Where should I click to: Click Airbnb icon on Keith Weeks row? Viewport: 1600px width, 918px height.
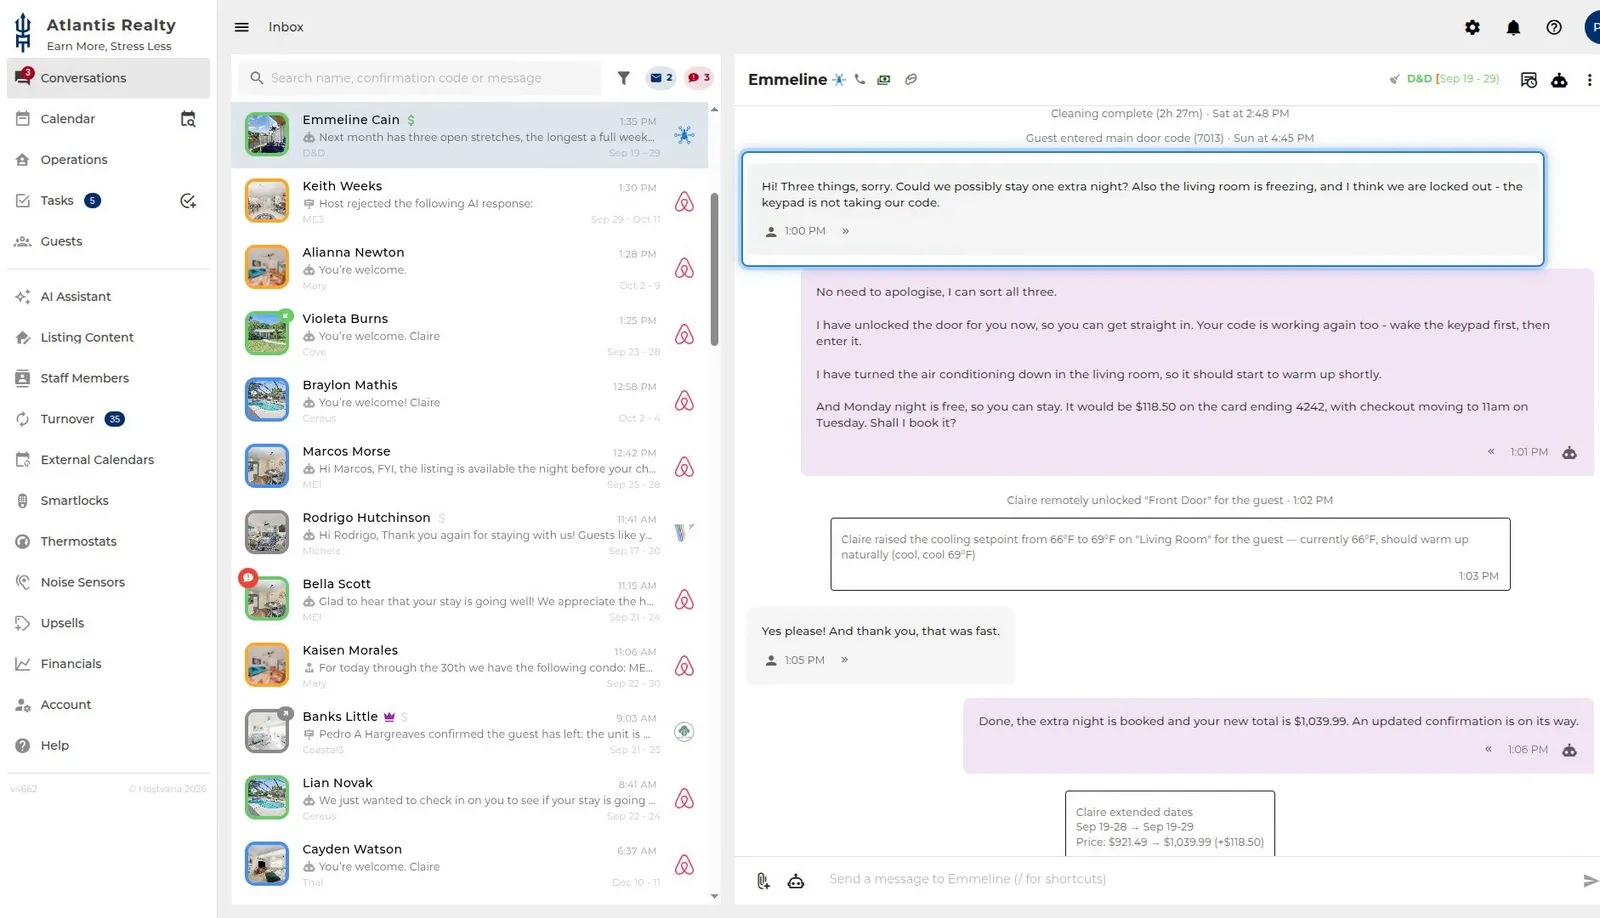684,202
